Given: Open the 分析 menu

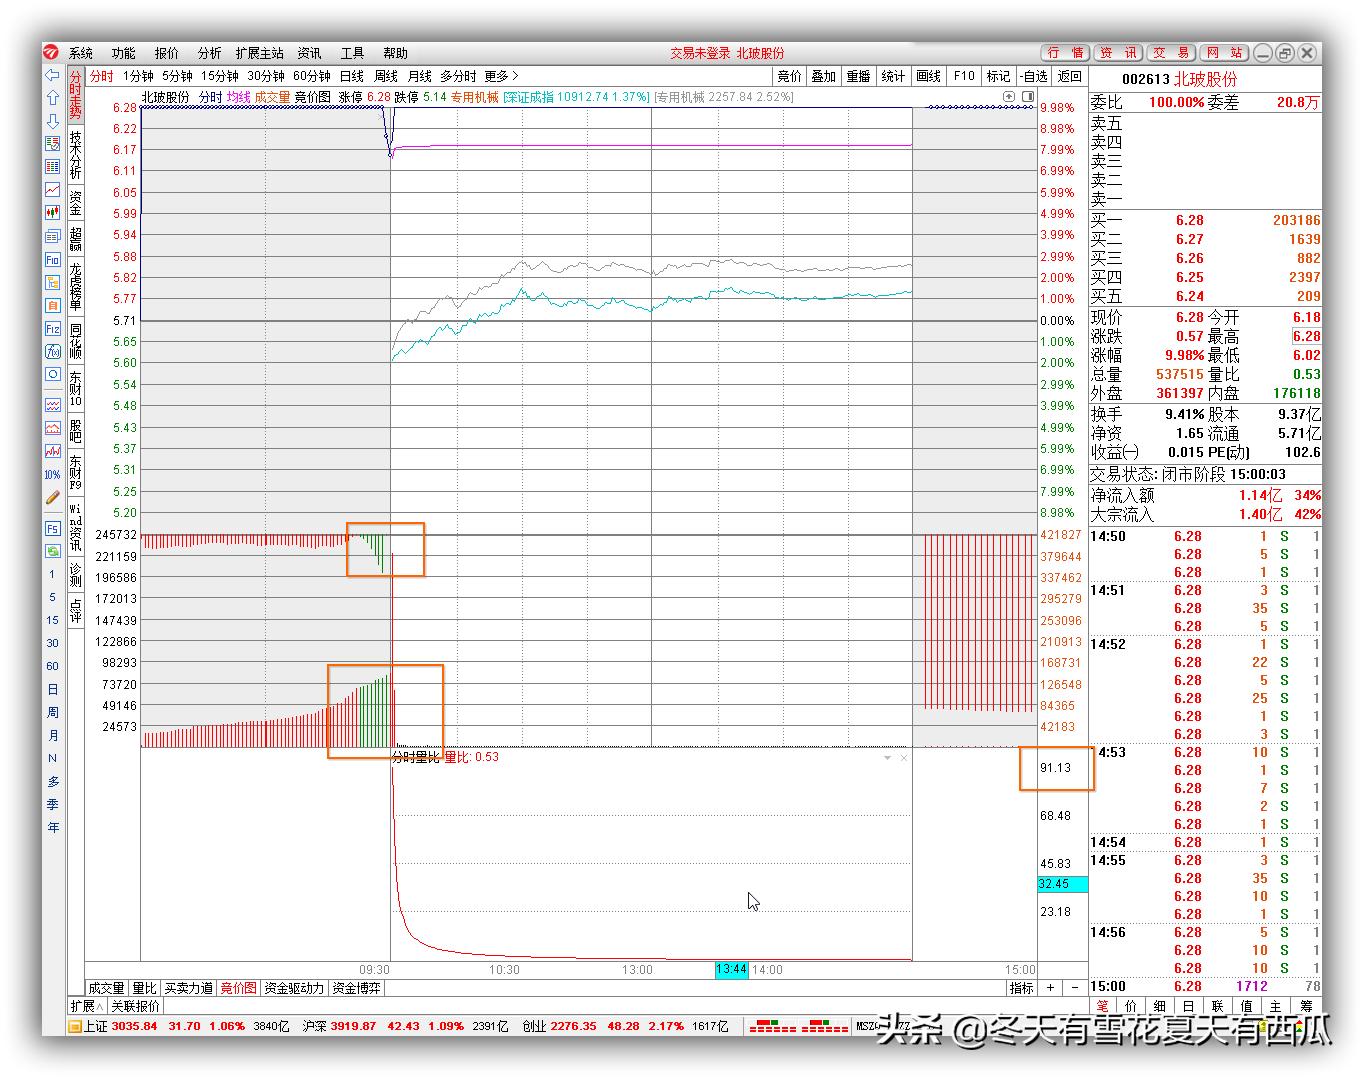Looking at the screenshot, I should coord(210,53).
